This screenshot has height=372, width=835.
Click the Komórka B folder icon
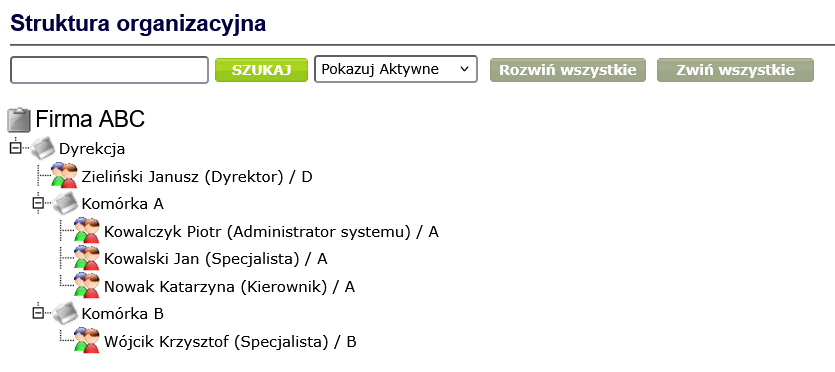pos(65,313)
